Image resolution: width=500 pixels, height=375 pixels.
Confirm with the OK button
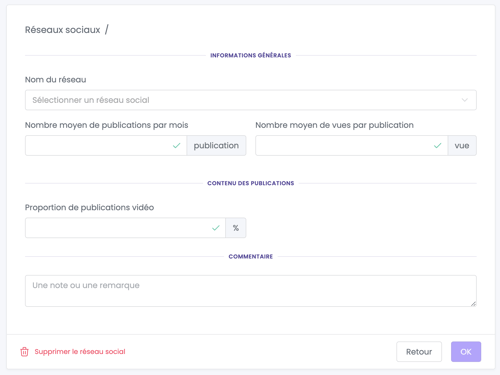click(466, 352)
